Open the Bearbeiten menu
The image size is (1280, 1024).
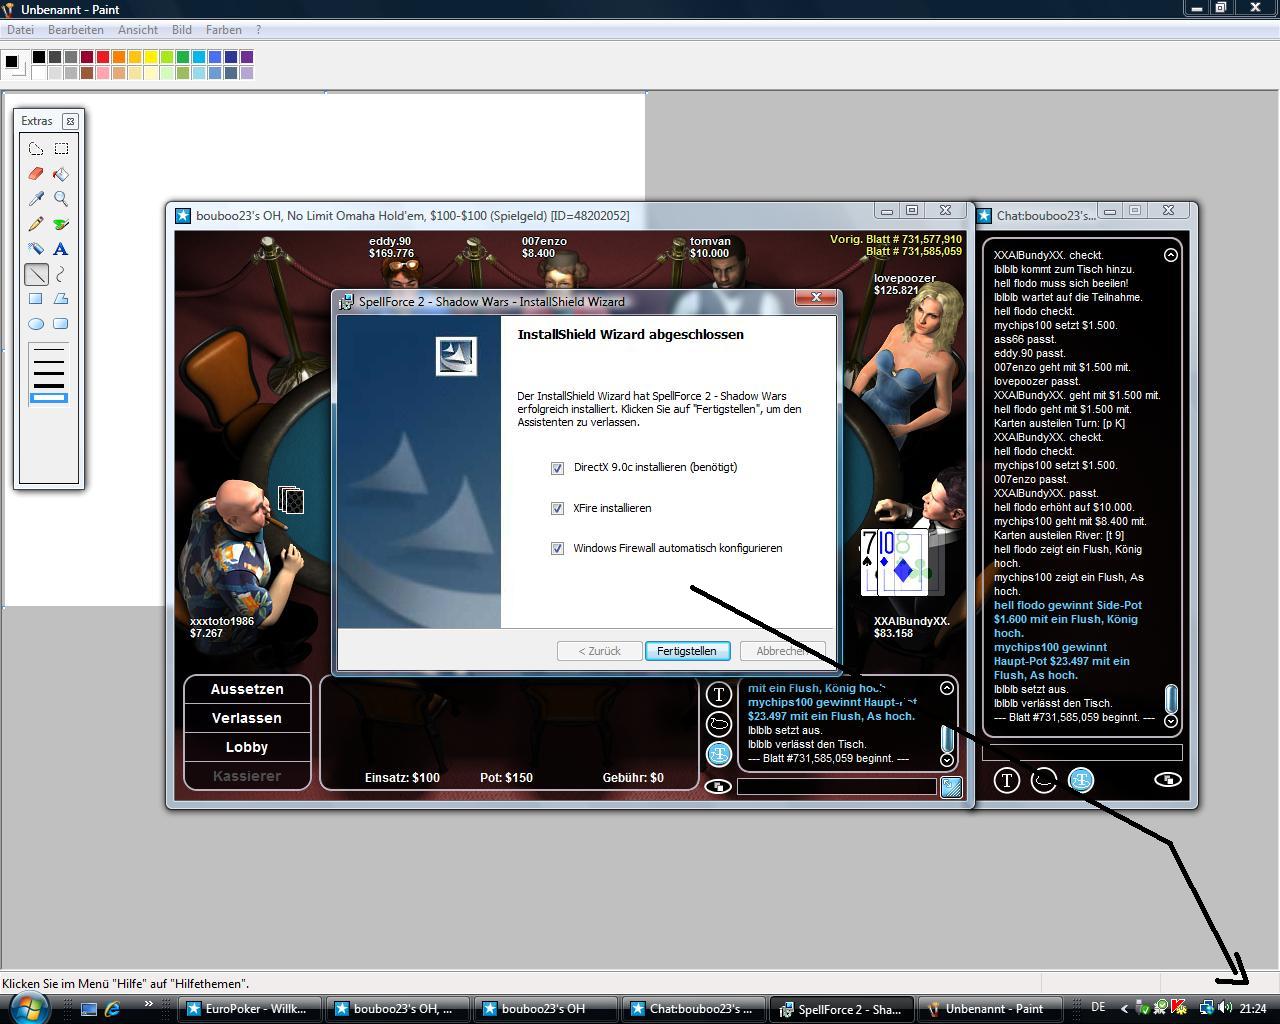[76, 30]
